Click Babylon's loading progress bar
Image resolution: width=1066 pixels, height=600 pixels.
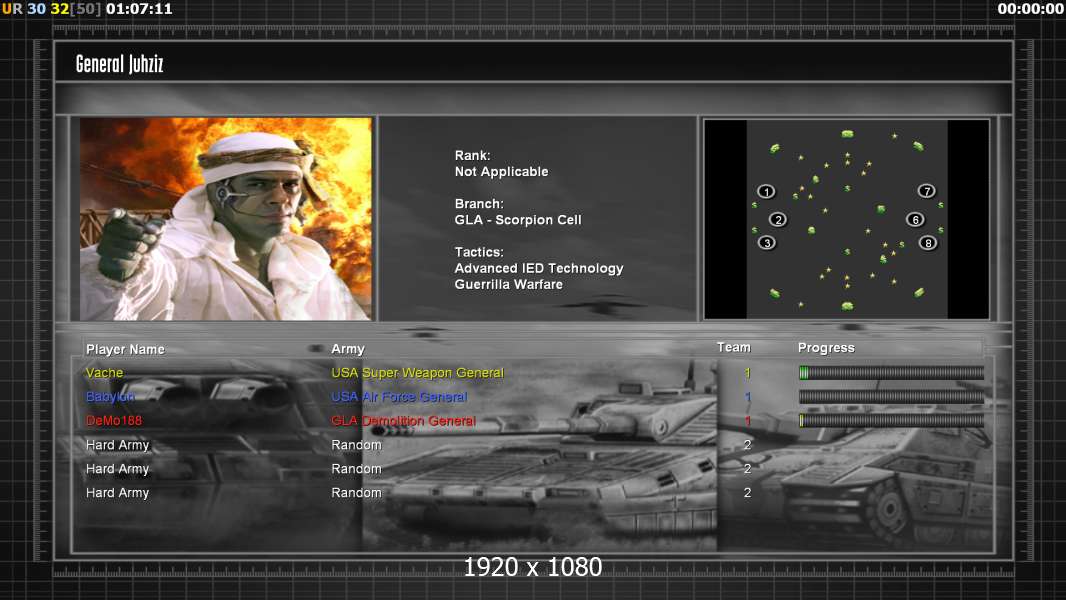point(891,397)
